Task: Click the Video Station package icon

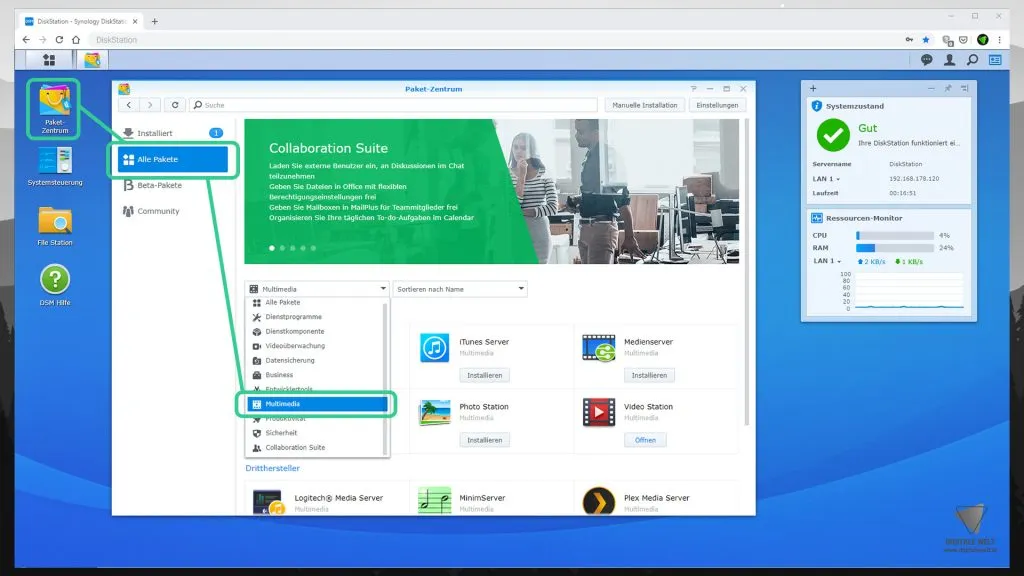Action: pyautogui.click(x=599, y=413)
